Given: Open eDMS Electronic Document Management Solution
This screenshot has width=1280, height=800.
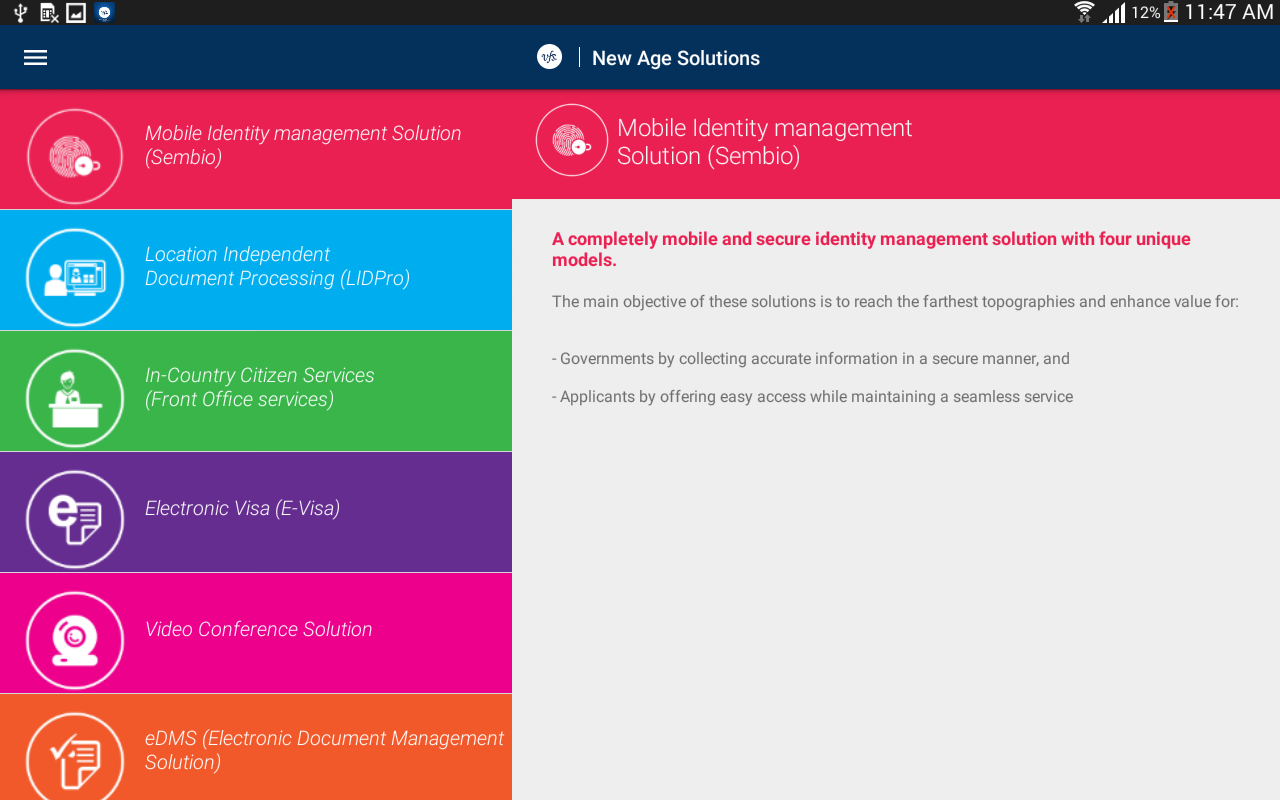Looking at the screenshot, I should [256, 748].
